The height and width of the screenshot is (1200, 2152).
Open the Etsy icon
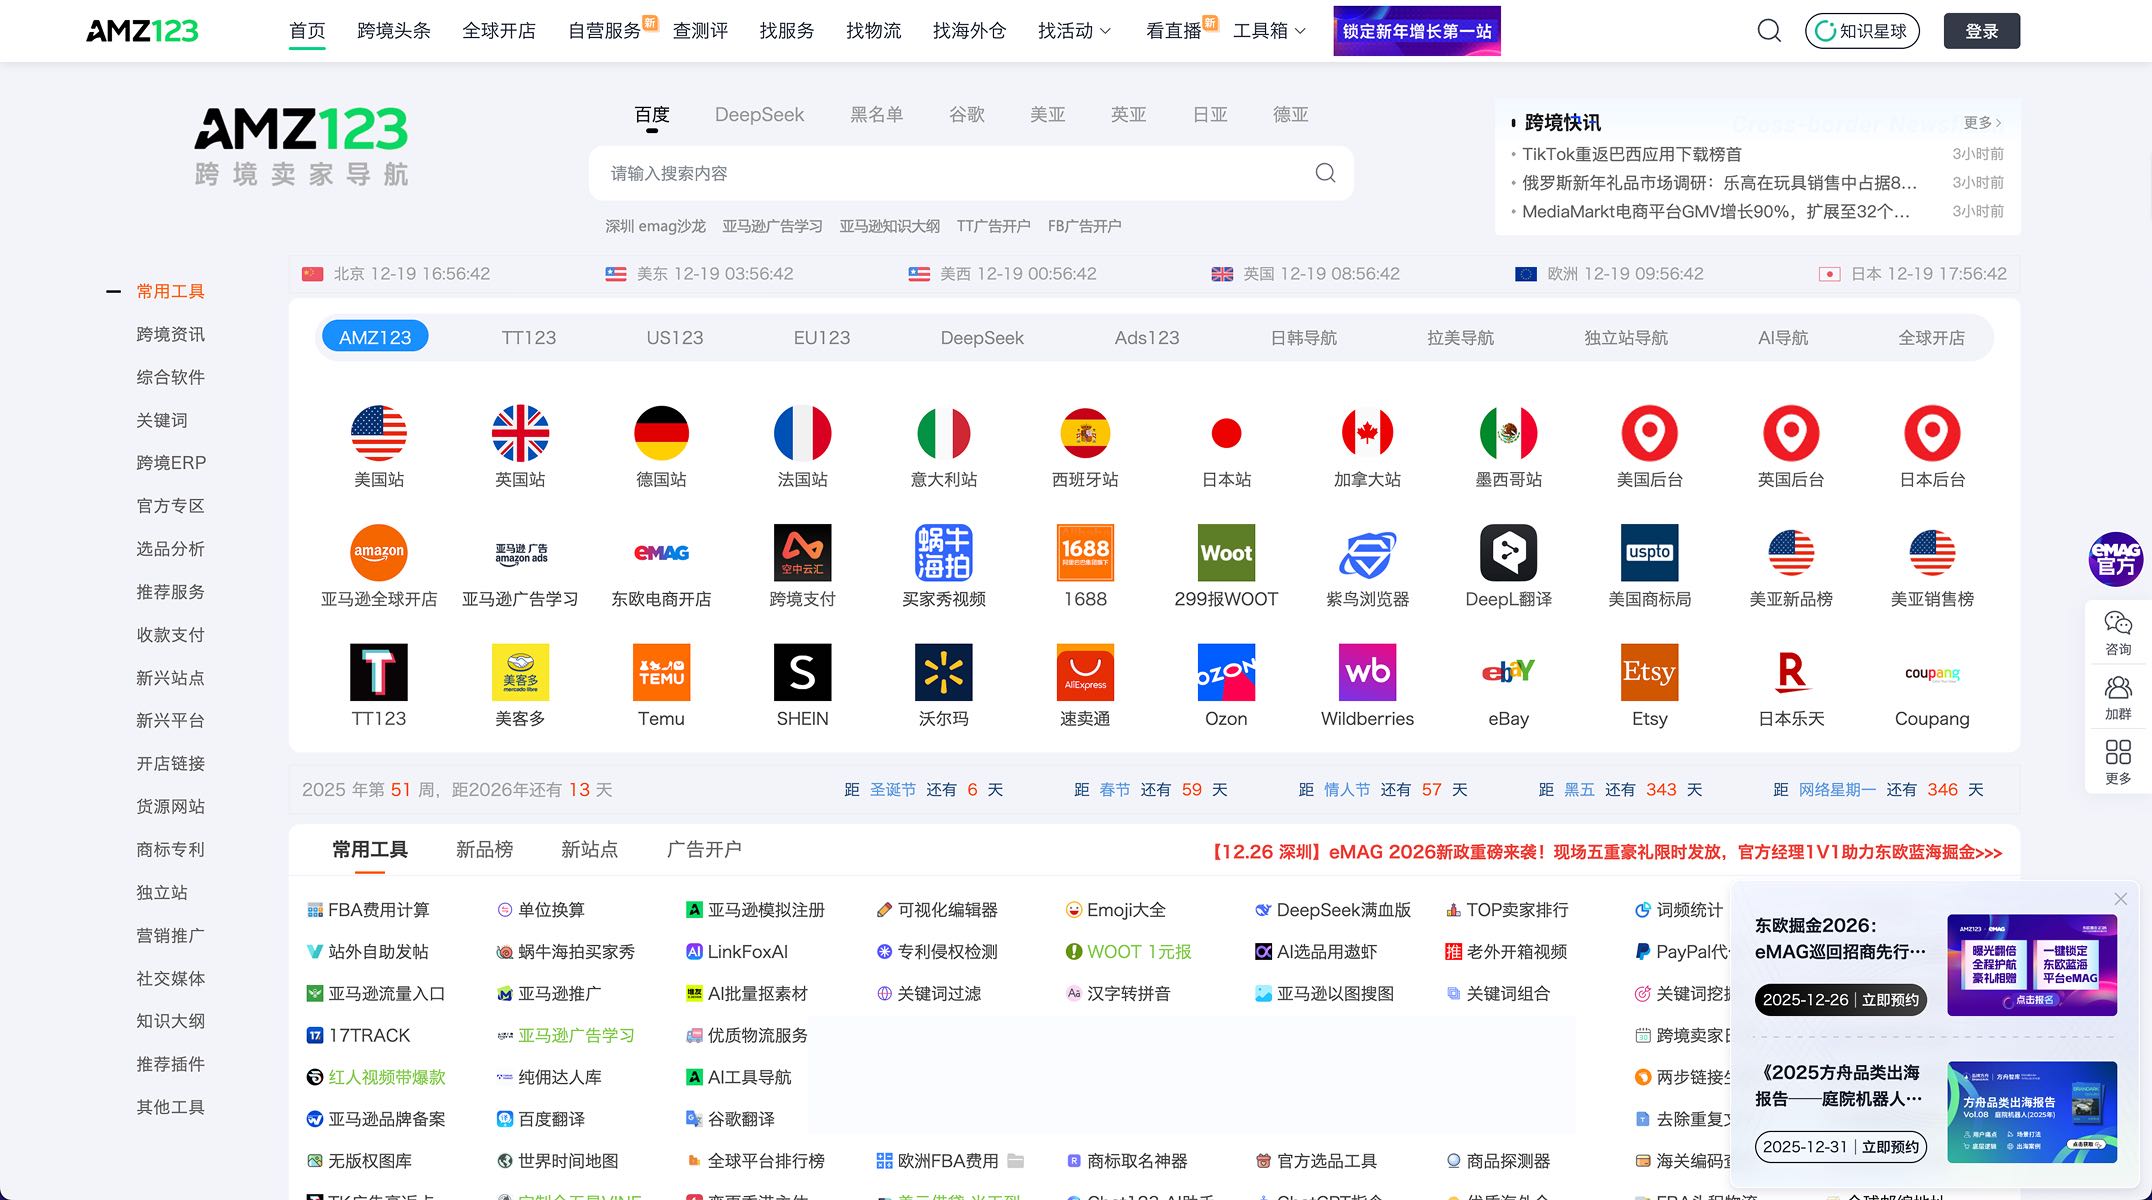[x=1649, y=672]
